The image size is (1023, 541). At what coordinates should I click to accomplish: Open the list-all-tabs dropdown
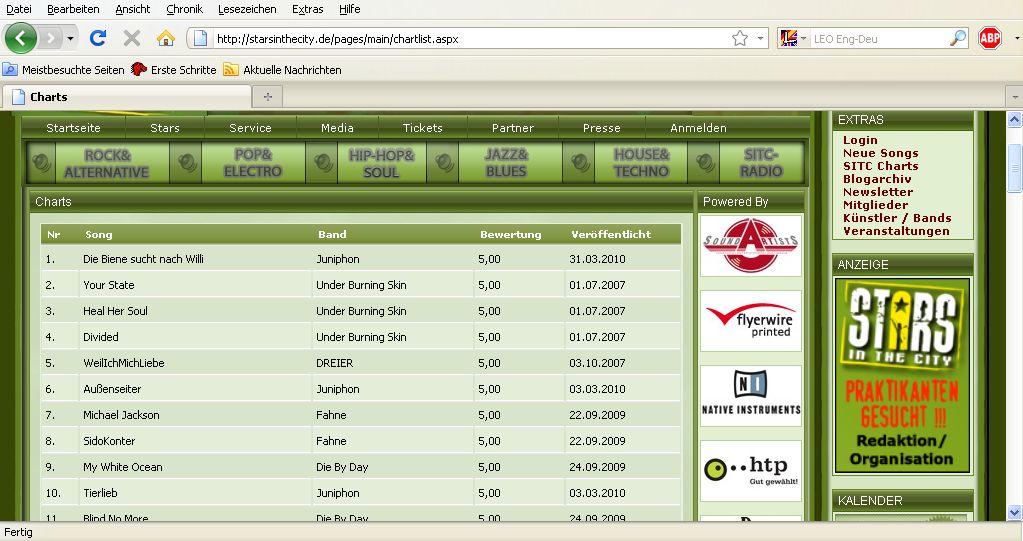[x=1015, y=97]
